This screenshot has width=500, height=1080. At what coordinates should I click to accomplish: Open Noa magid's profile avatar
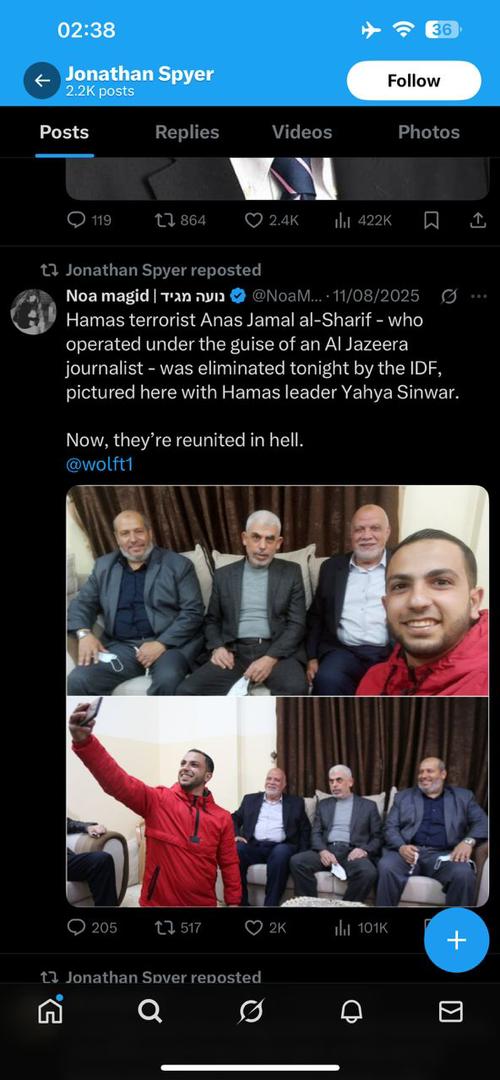pos(33,312)
